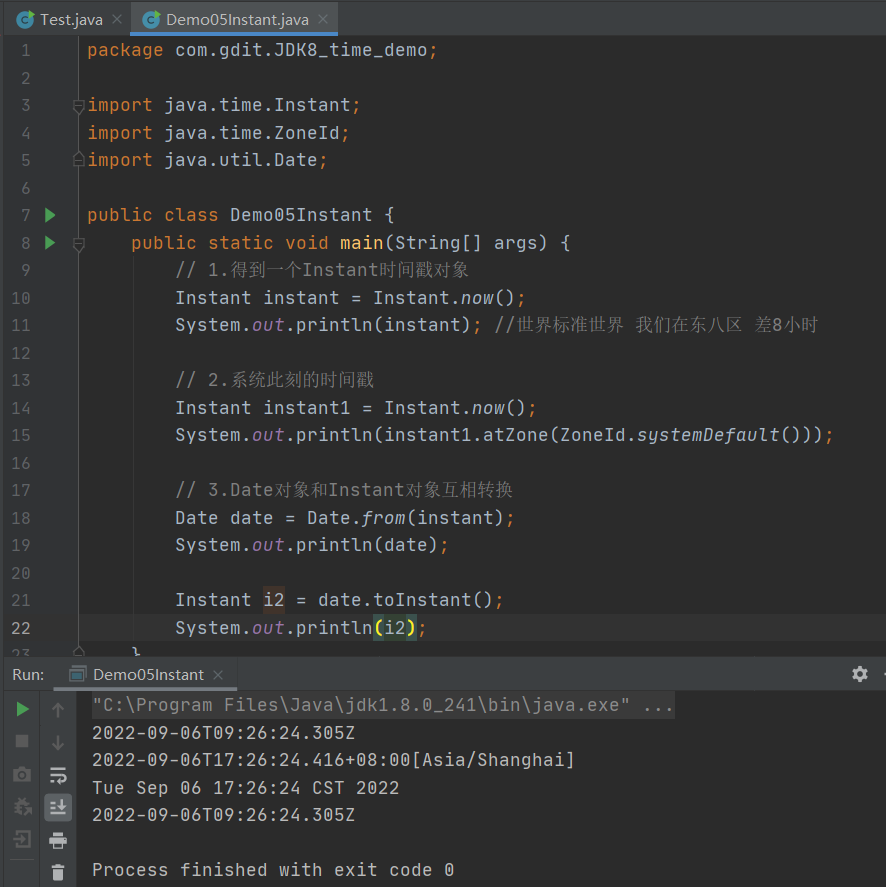Clear all console output with the trash icon
The width and height of the screenshot is (886, 887).
point(58,873)
